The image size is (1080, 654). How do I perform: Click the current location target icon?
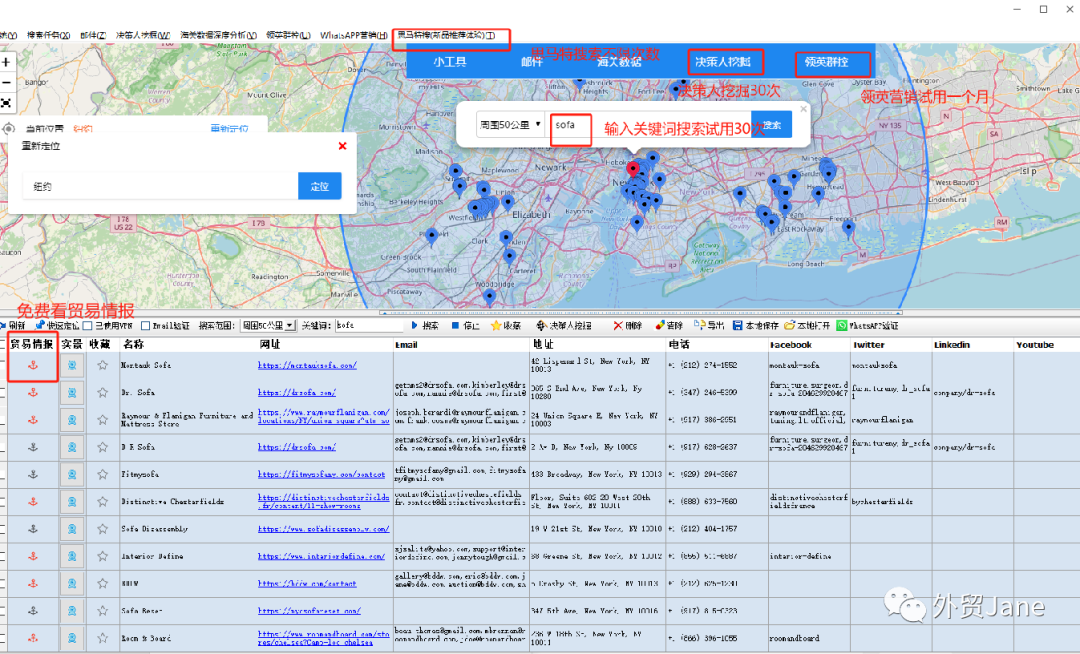tap(8, 129)
